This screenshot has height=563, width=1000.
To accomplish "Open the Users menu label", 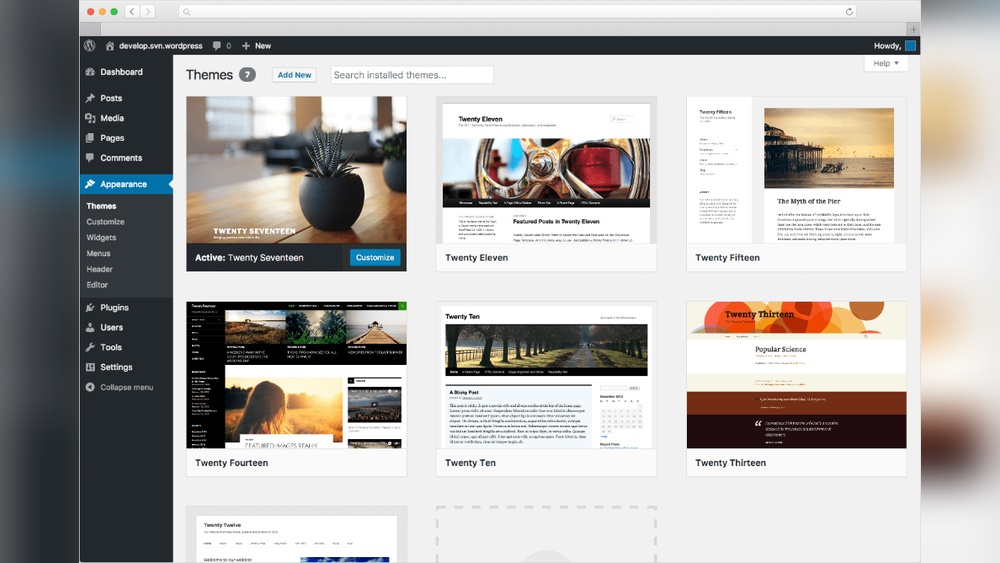I will point(112,327).
